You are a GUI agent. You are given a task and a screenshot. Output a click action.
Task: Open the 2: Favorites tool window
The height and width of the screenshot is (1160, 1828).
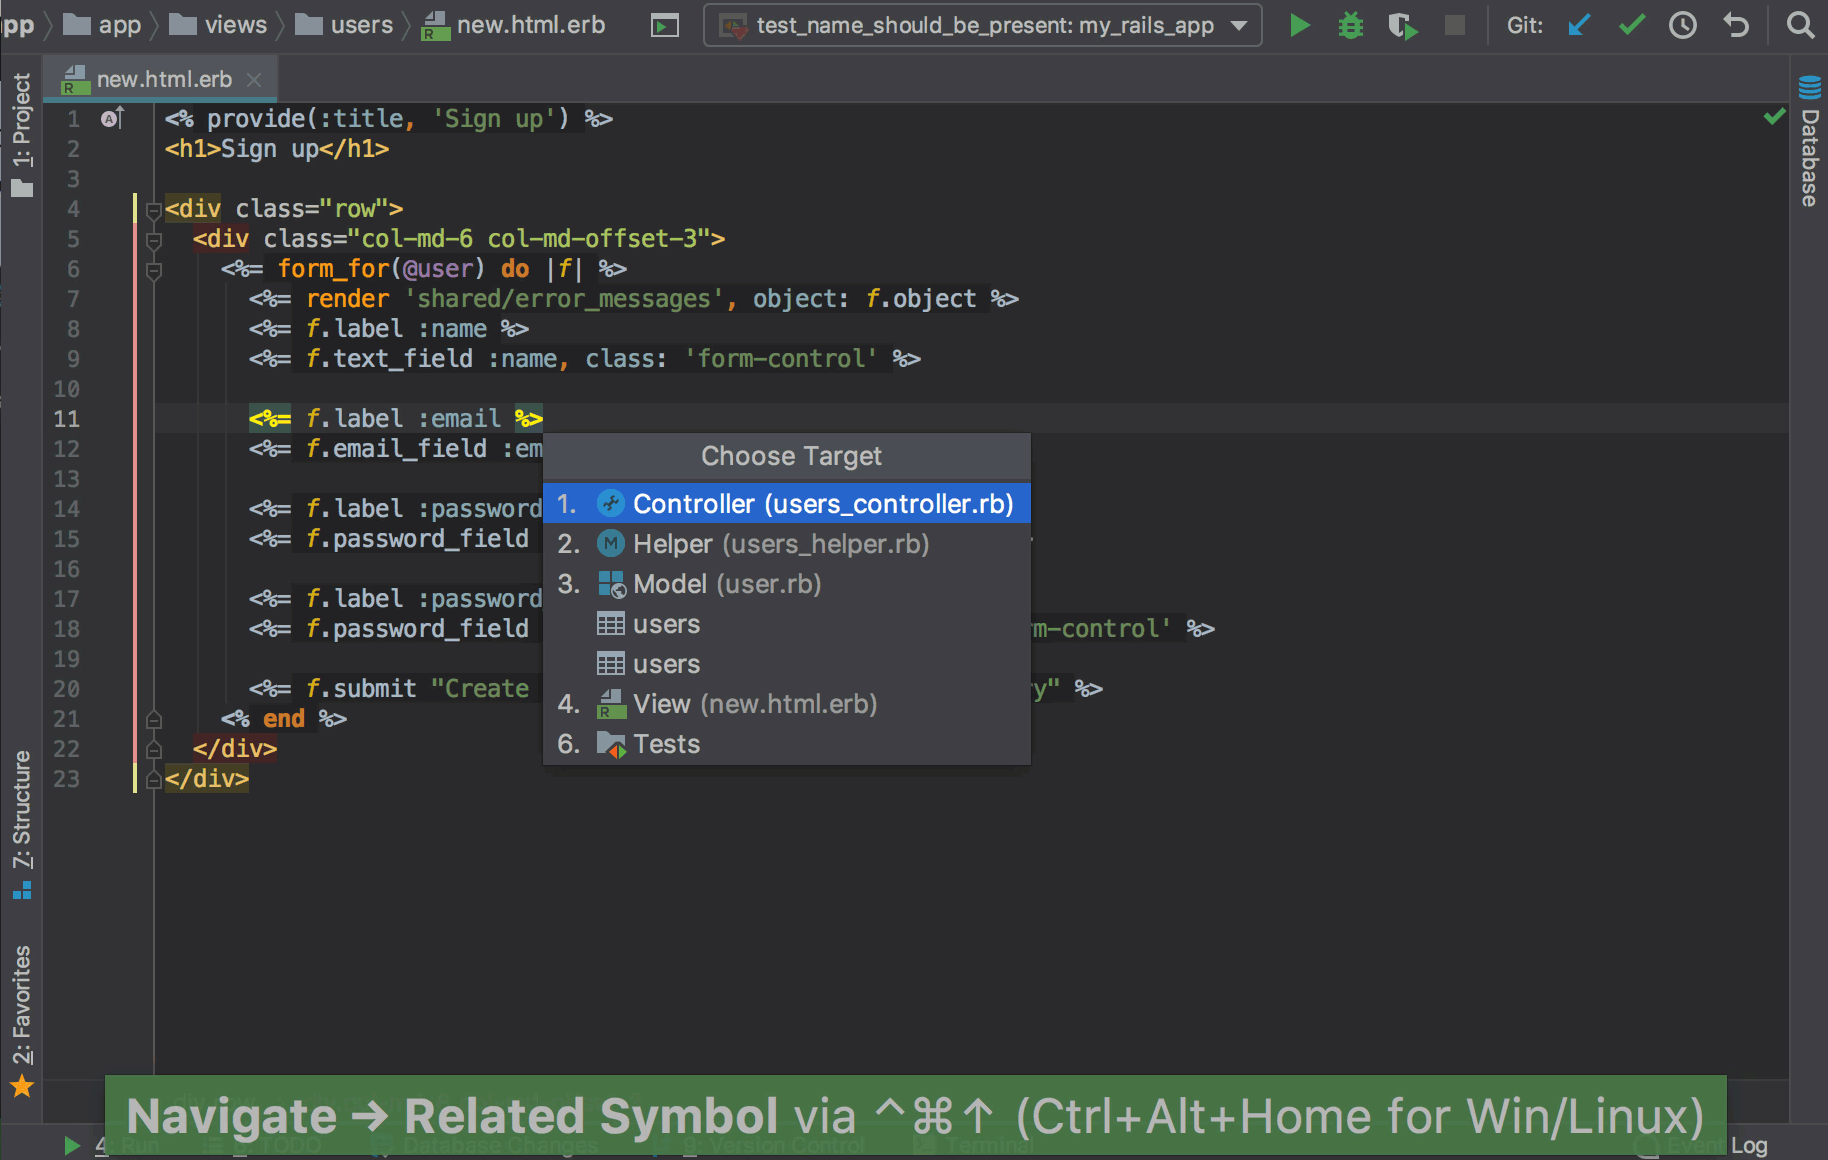[x=21, y=1020]
